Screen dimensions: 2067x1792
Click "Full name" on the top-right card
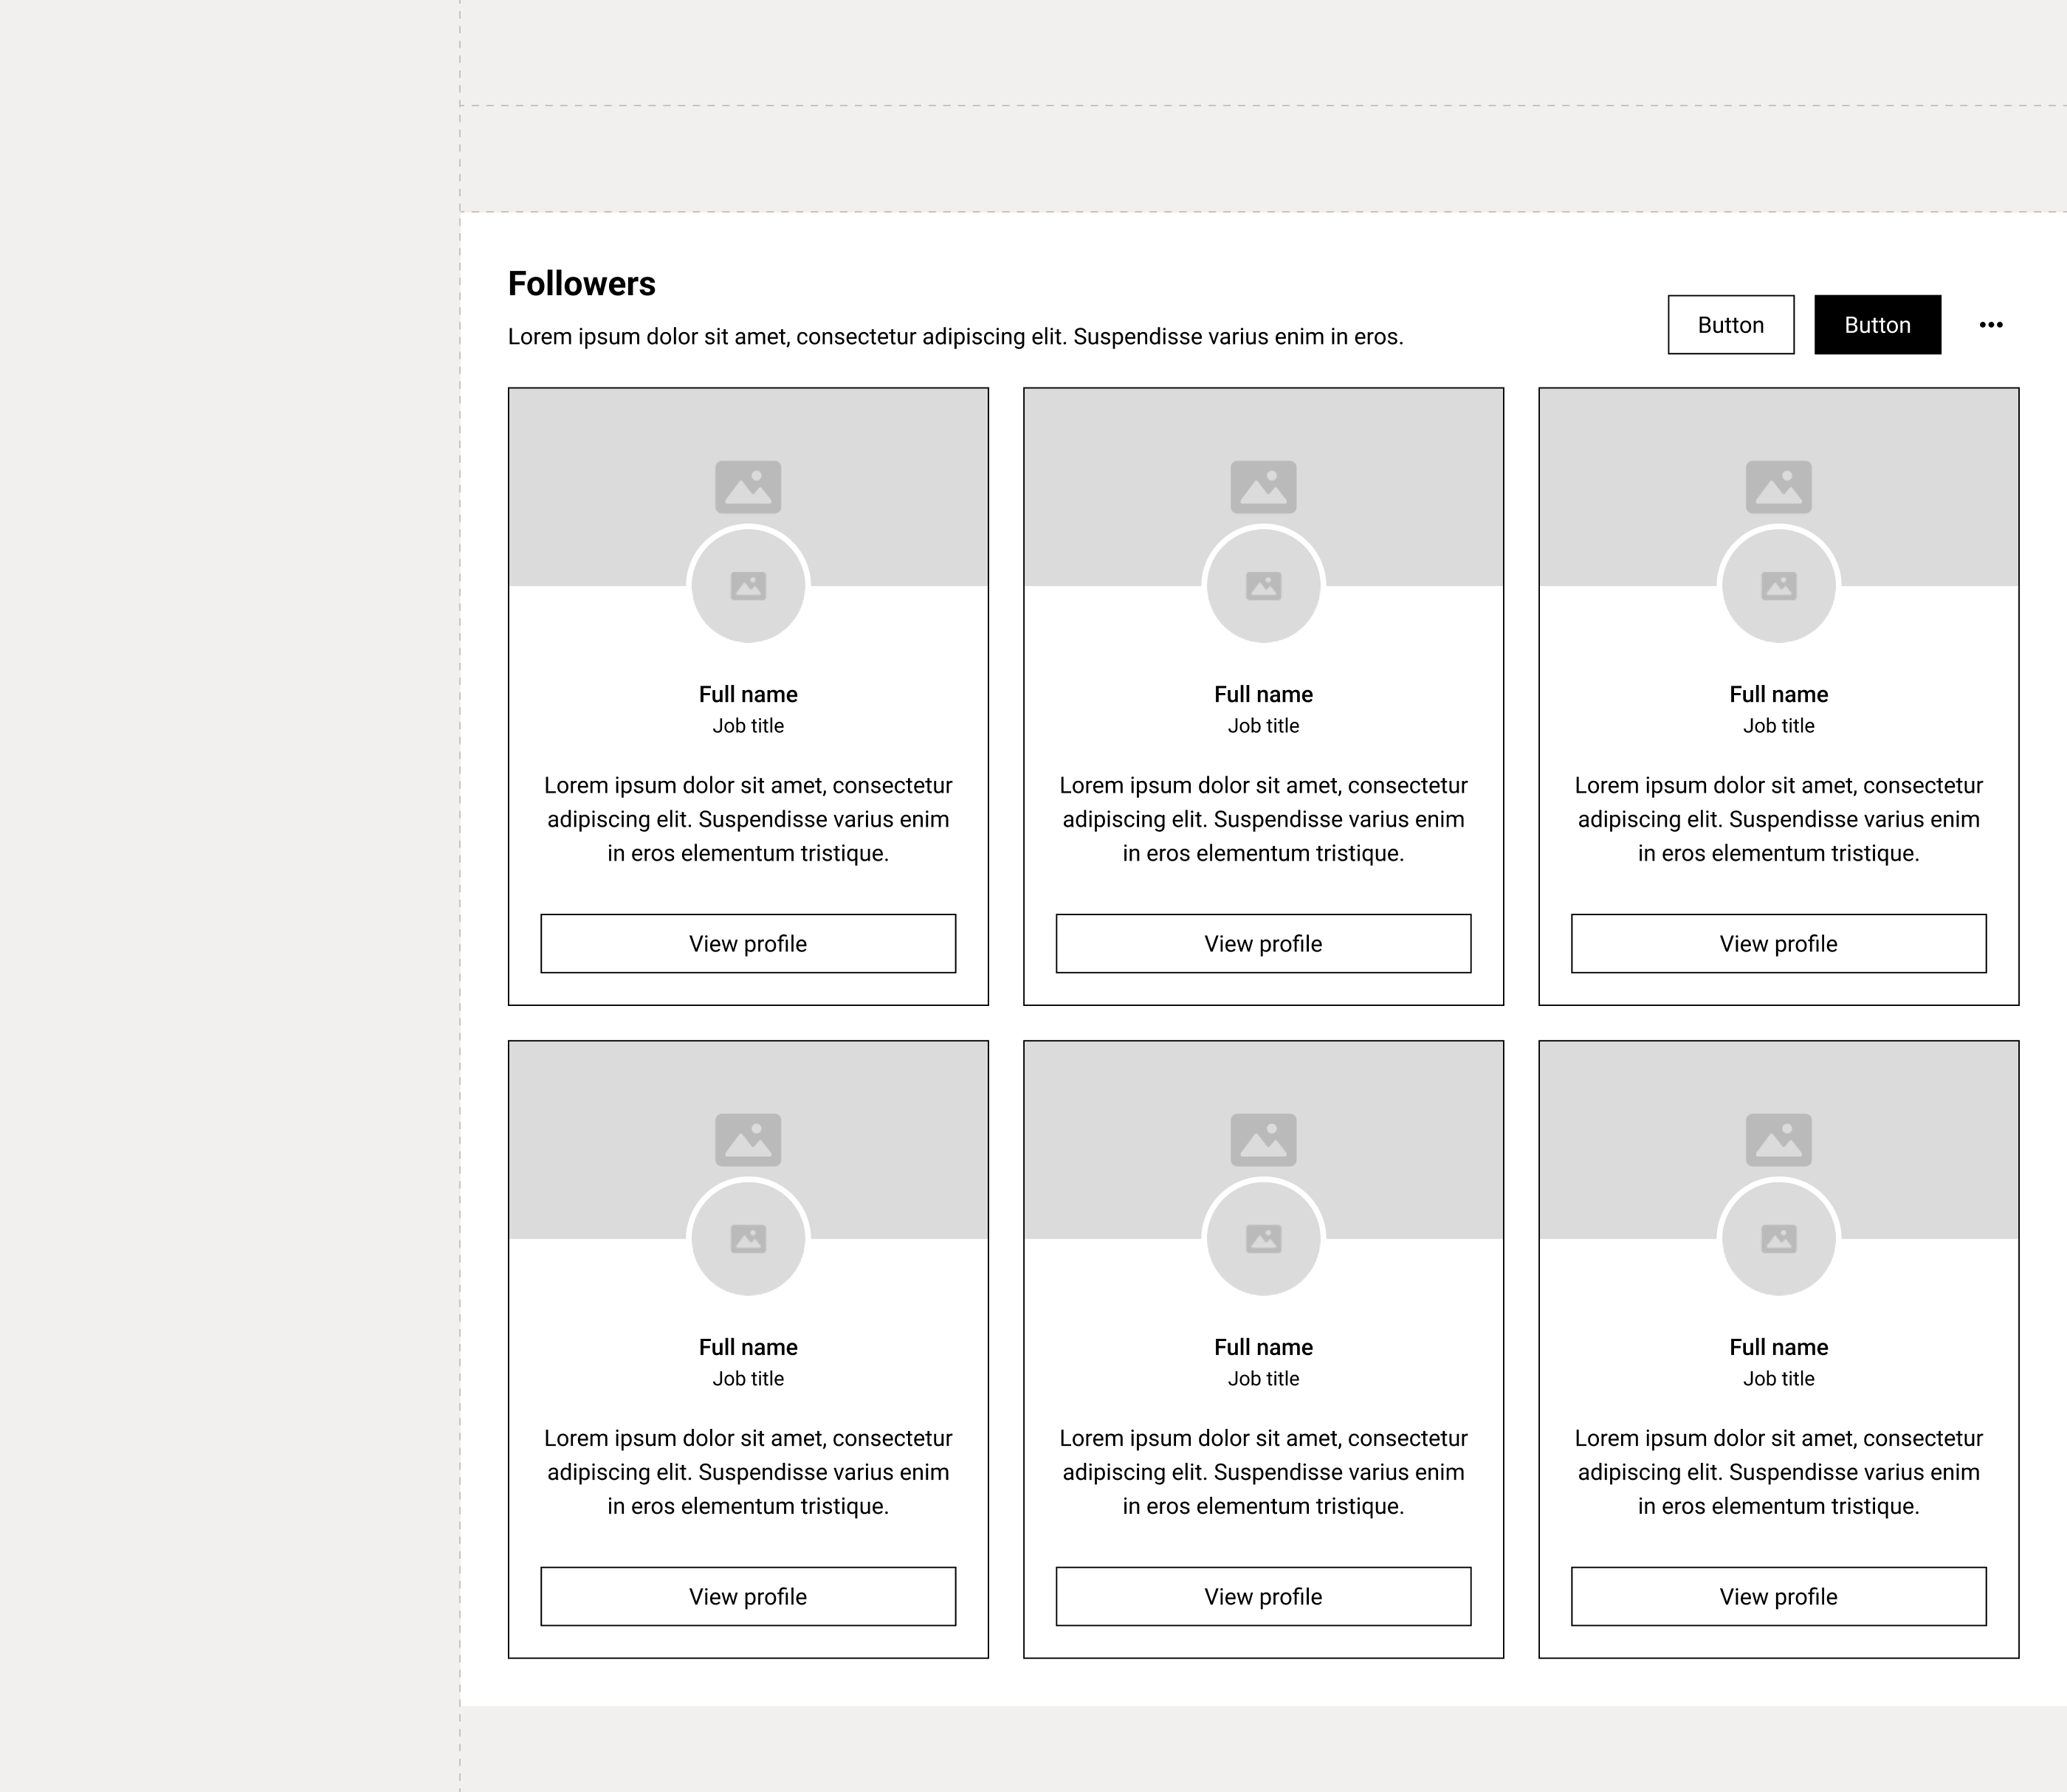click(x=1778, y=694)
